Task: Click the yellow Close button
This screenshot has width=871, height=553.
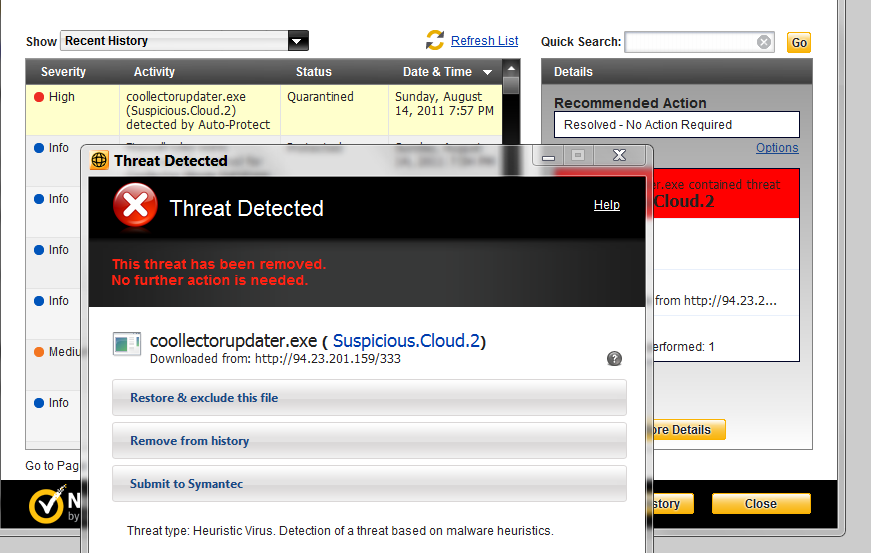Action: 761,504
